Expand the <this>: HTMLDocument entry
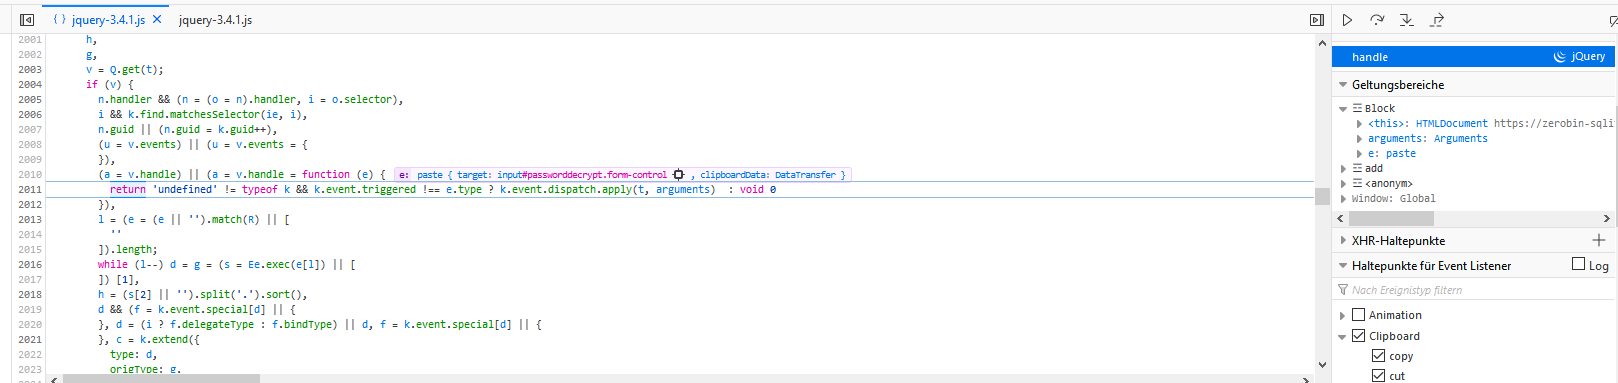1618x383 pixels. pyautogui.click(x=1359, y=124)
